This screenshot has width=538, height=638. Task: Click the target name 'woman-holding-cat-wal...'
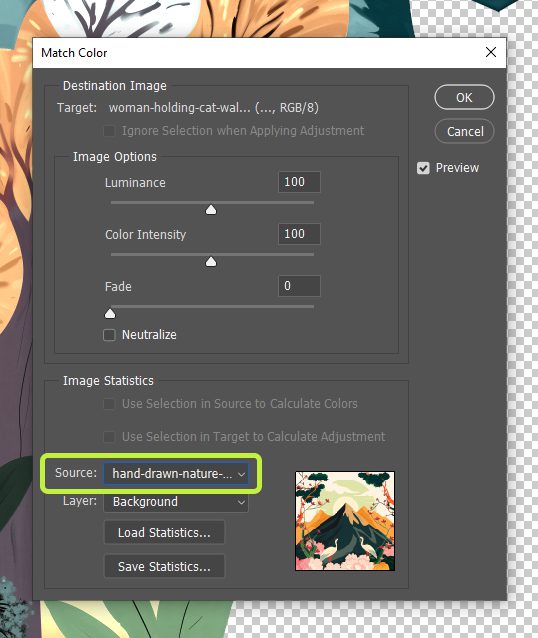179,108
